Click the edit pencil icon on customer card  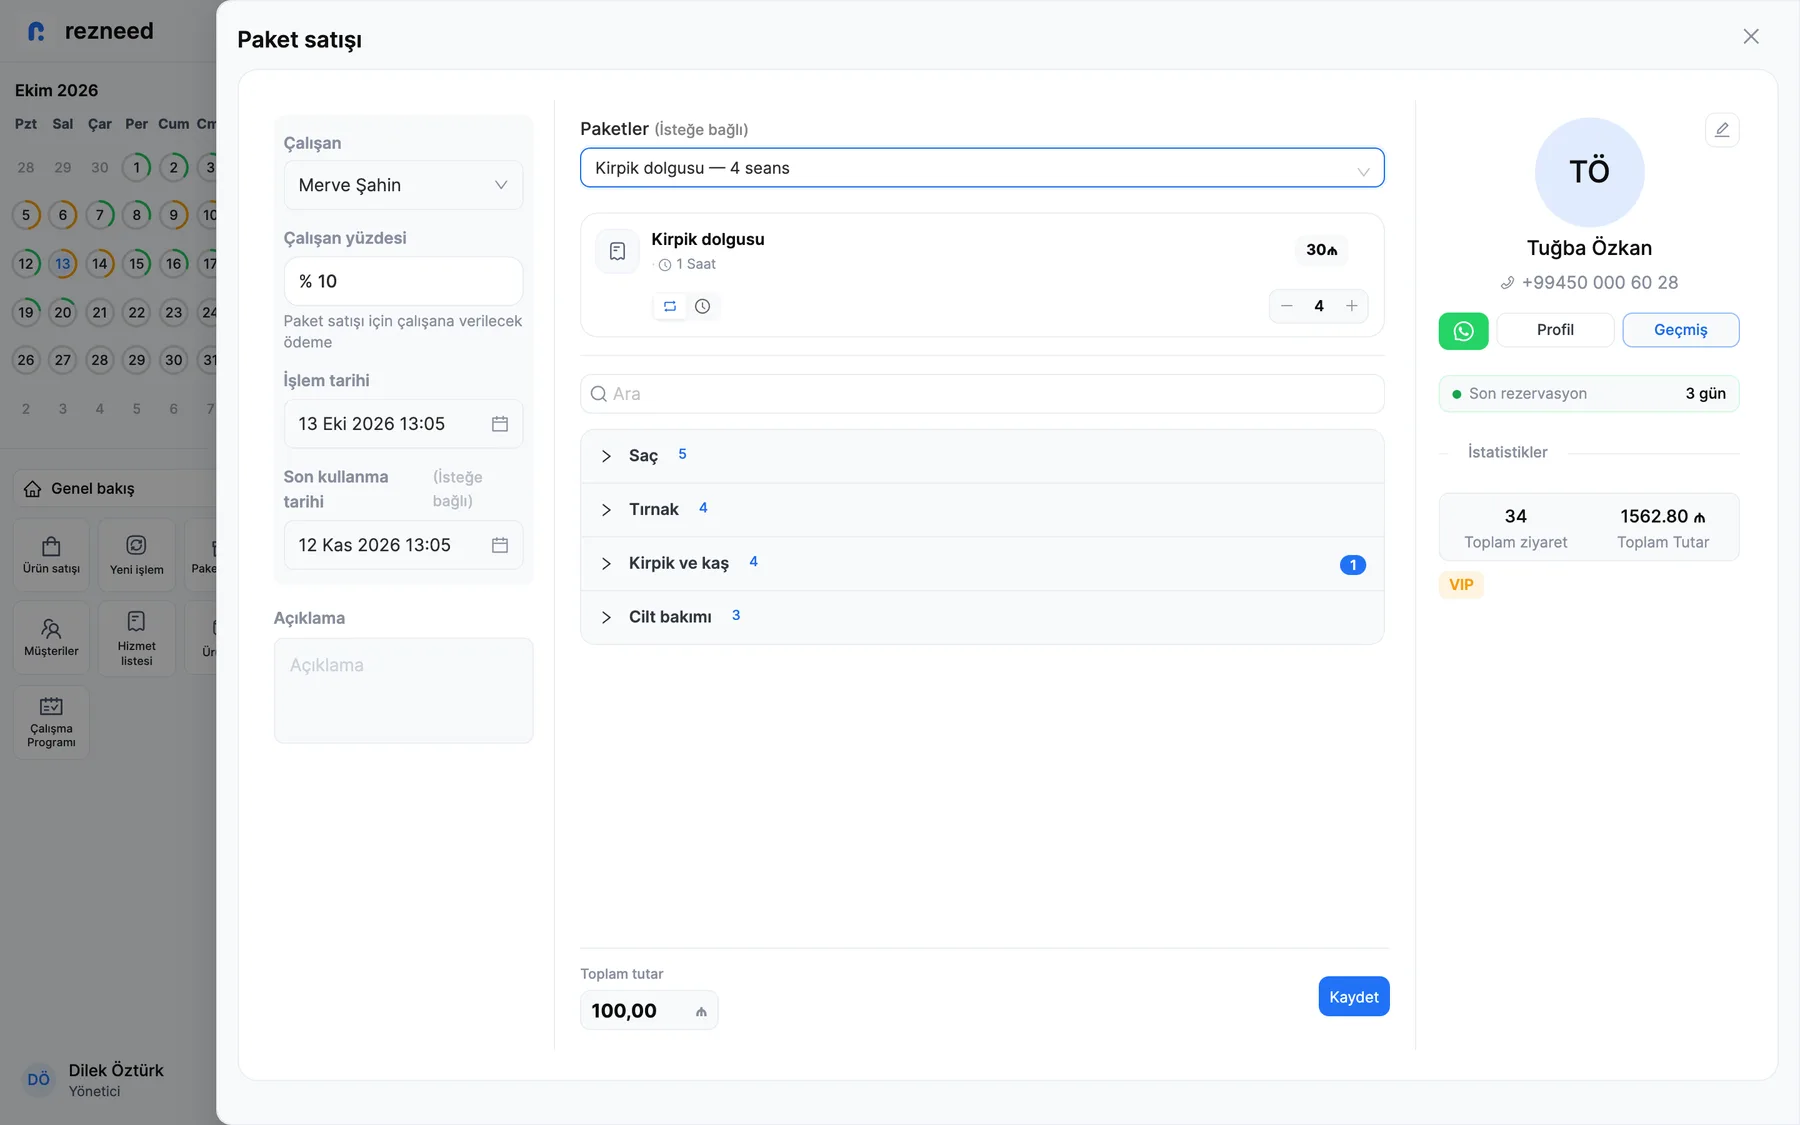(x=1722, y=130)
